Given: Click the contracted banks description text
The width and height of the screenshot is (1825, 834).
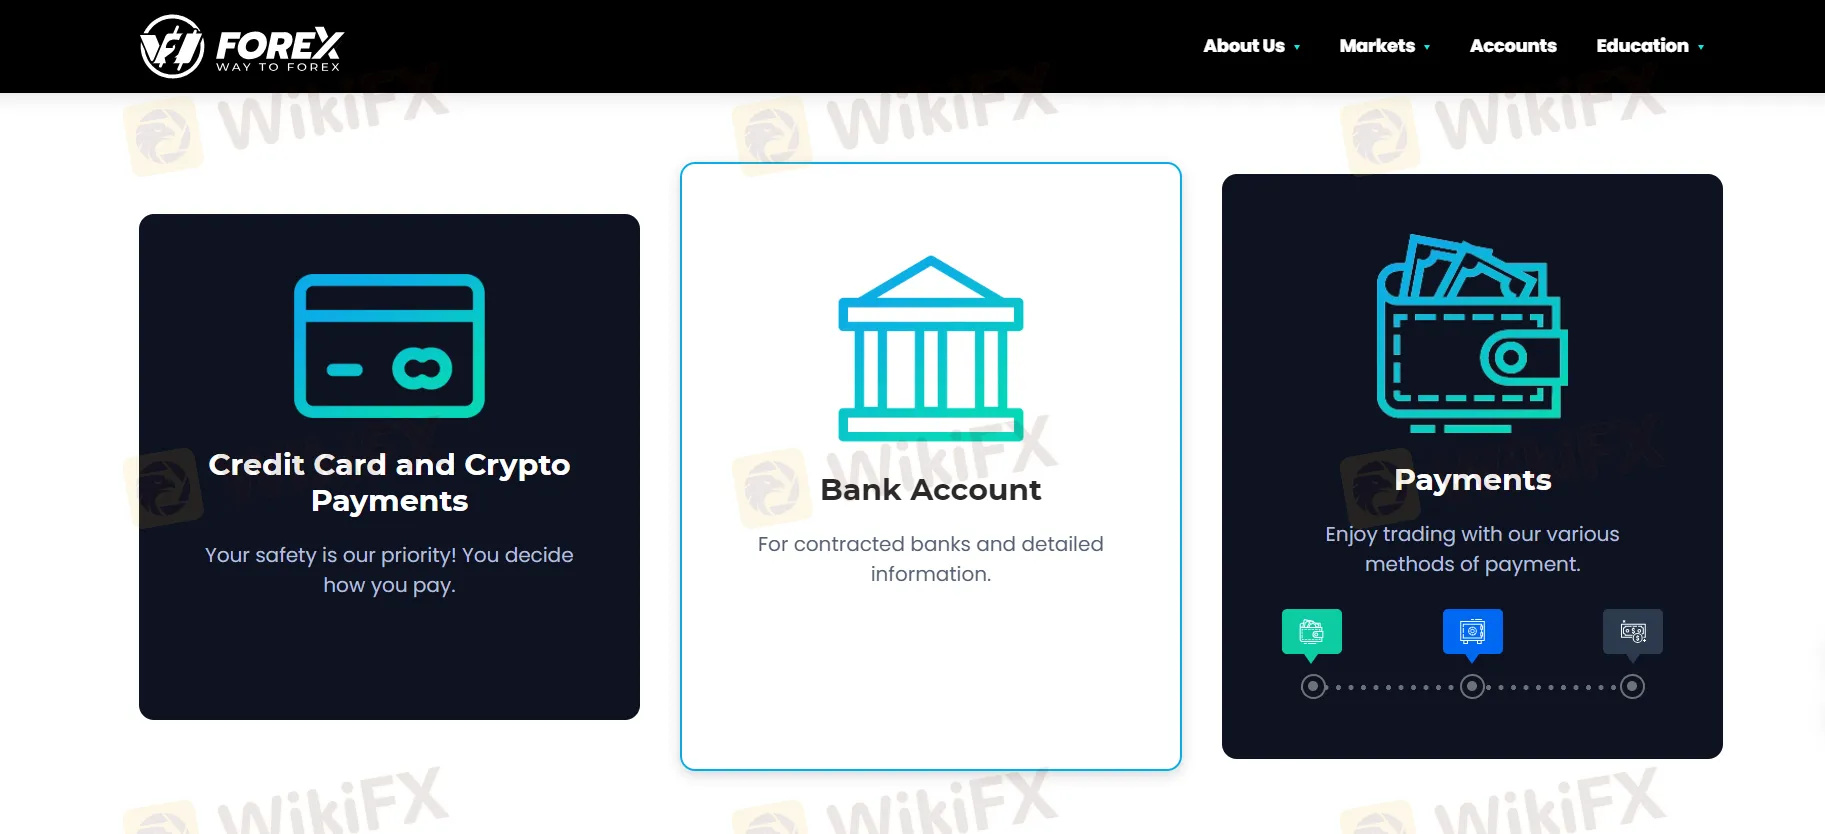Looking at the screenshot, I should click(931, 559).
